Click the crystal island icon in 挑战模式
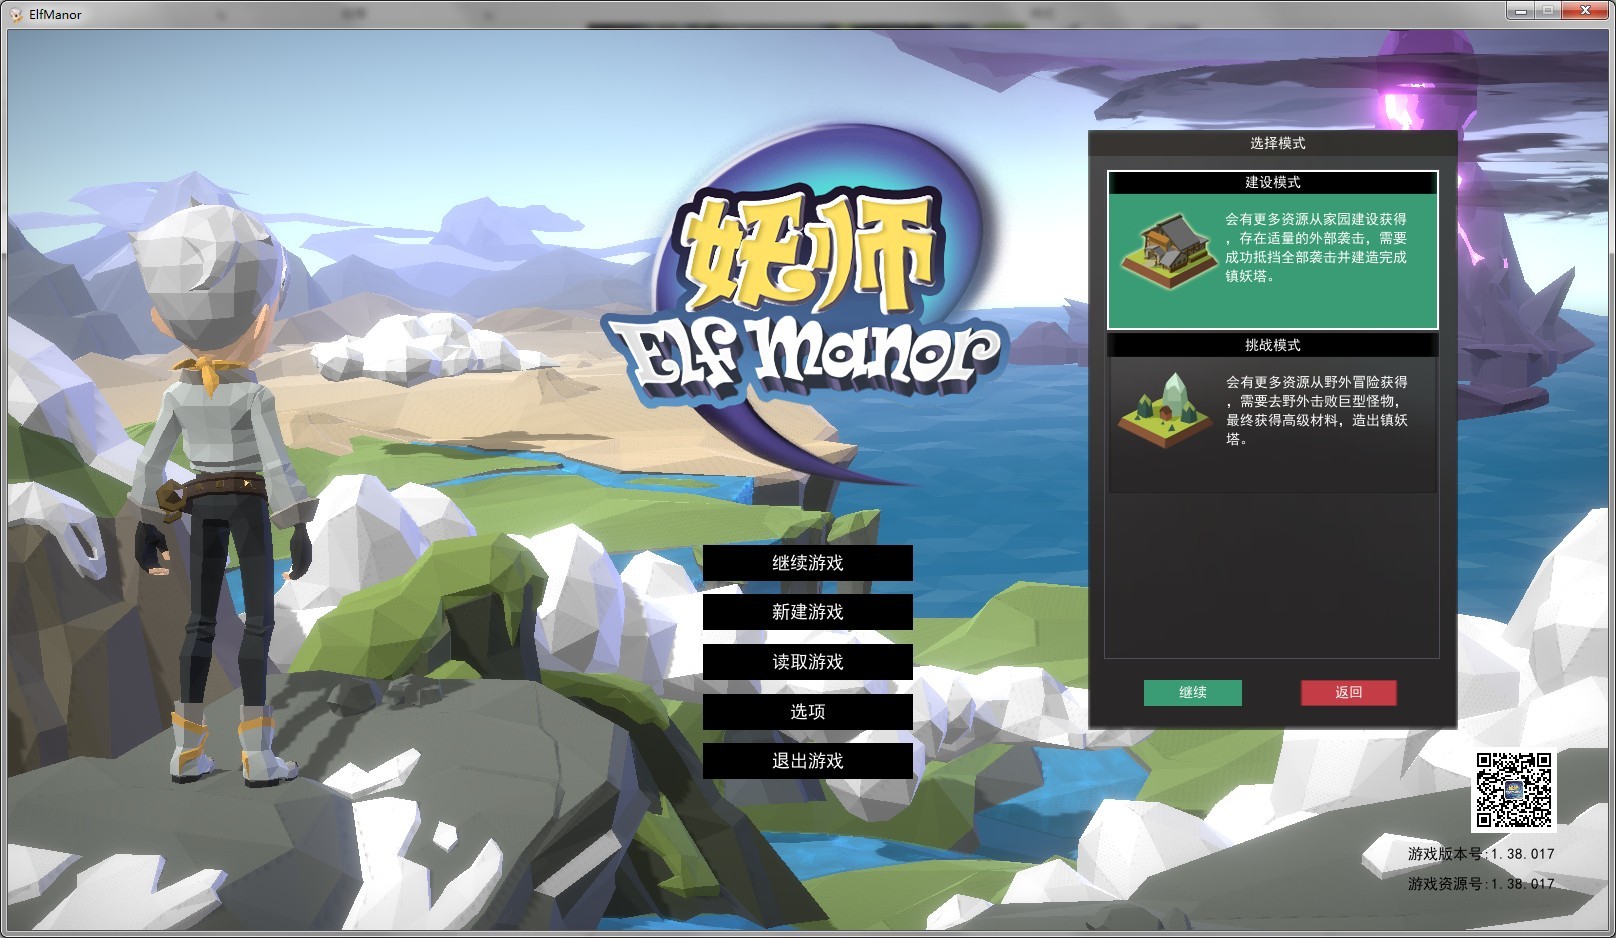The width and height of the screenshot is (1616, 938). coord(1166,411)
